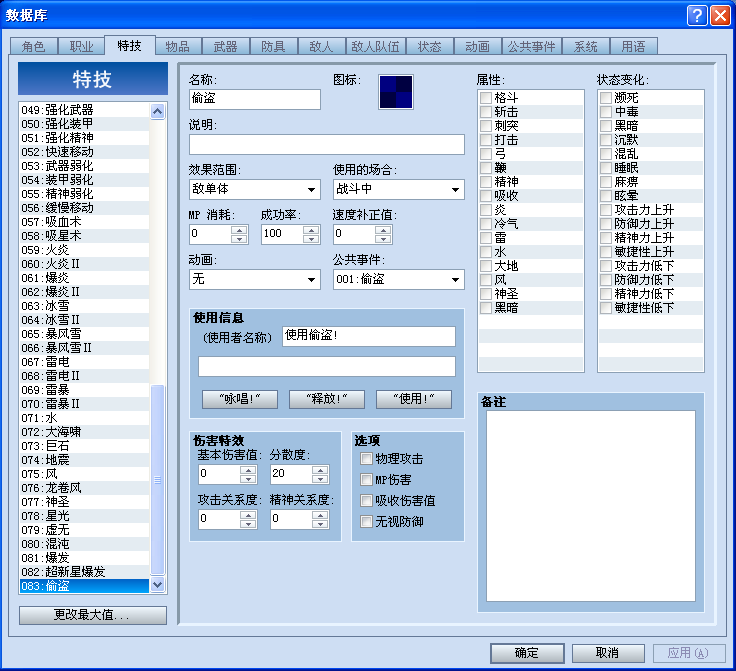Switch to the 角色 tab
This screenshot has height=671, width=736.
[x=33, y=46]
